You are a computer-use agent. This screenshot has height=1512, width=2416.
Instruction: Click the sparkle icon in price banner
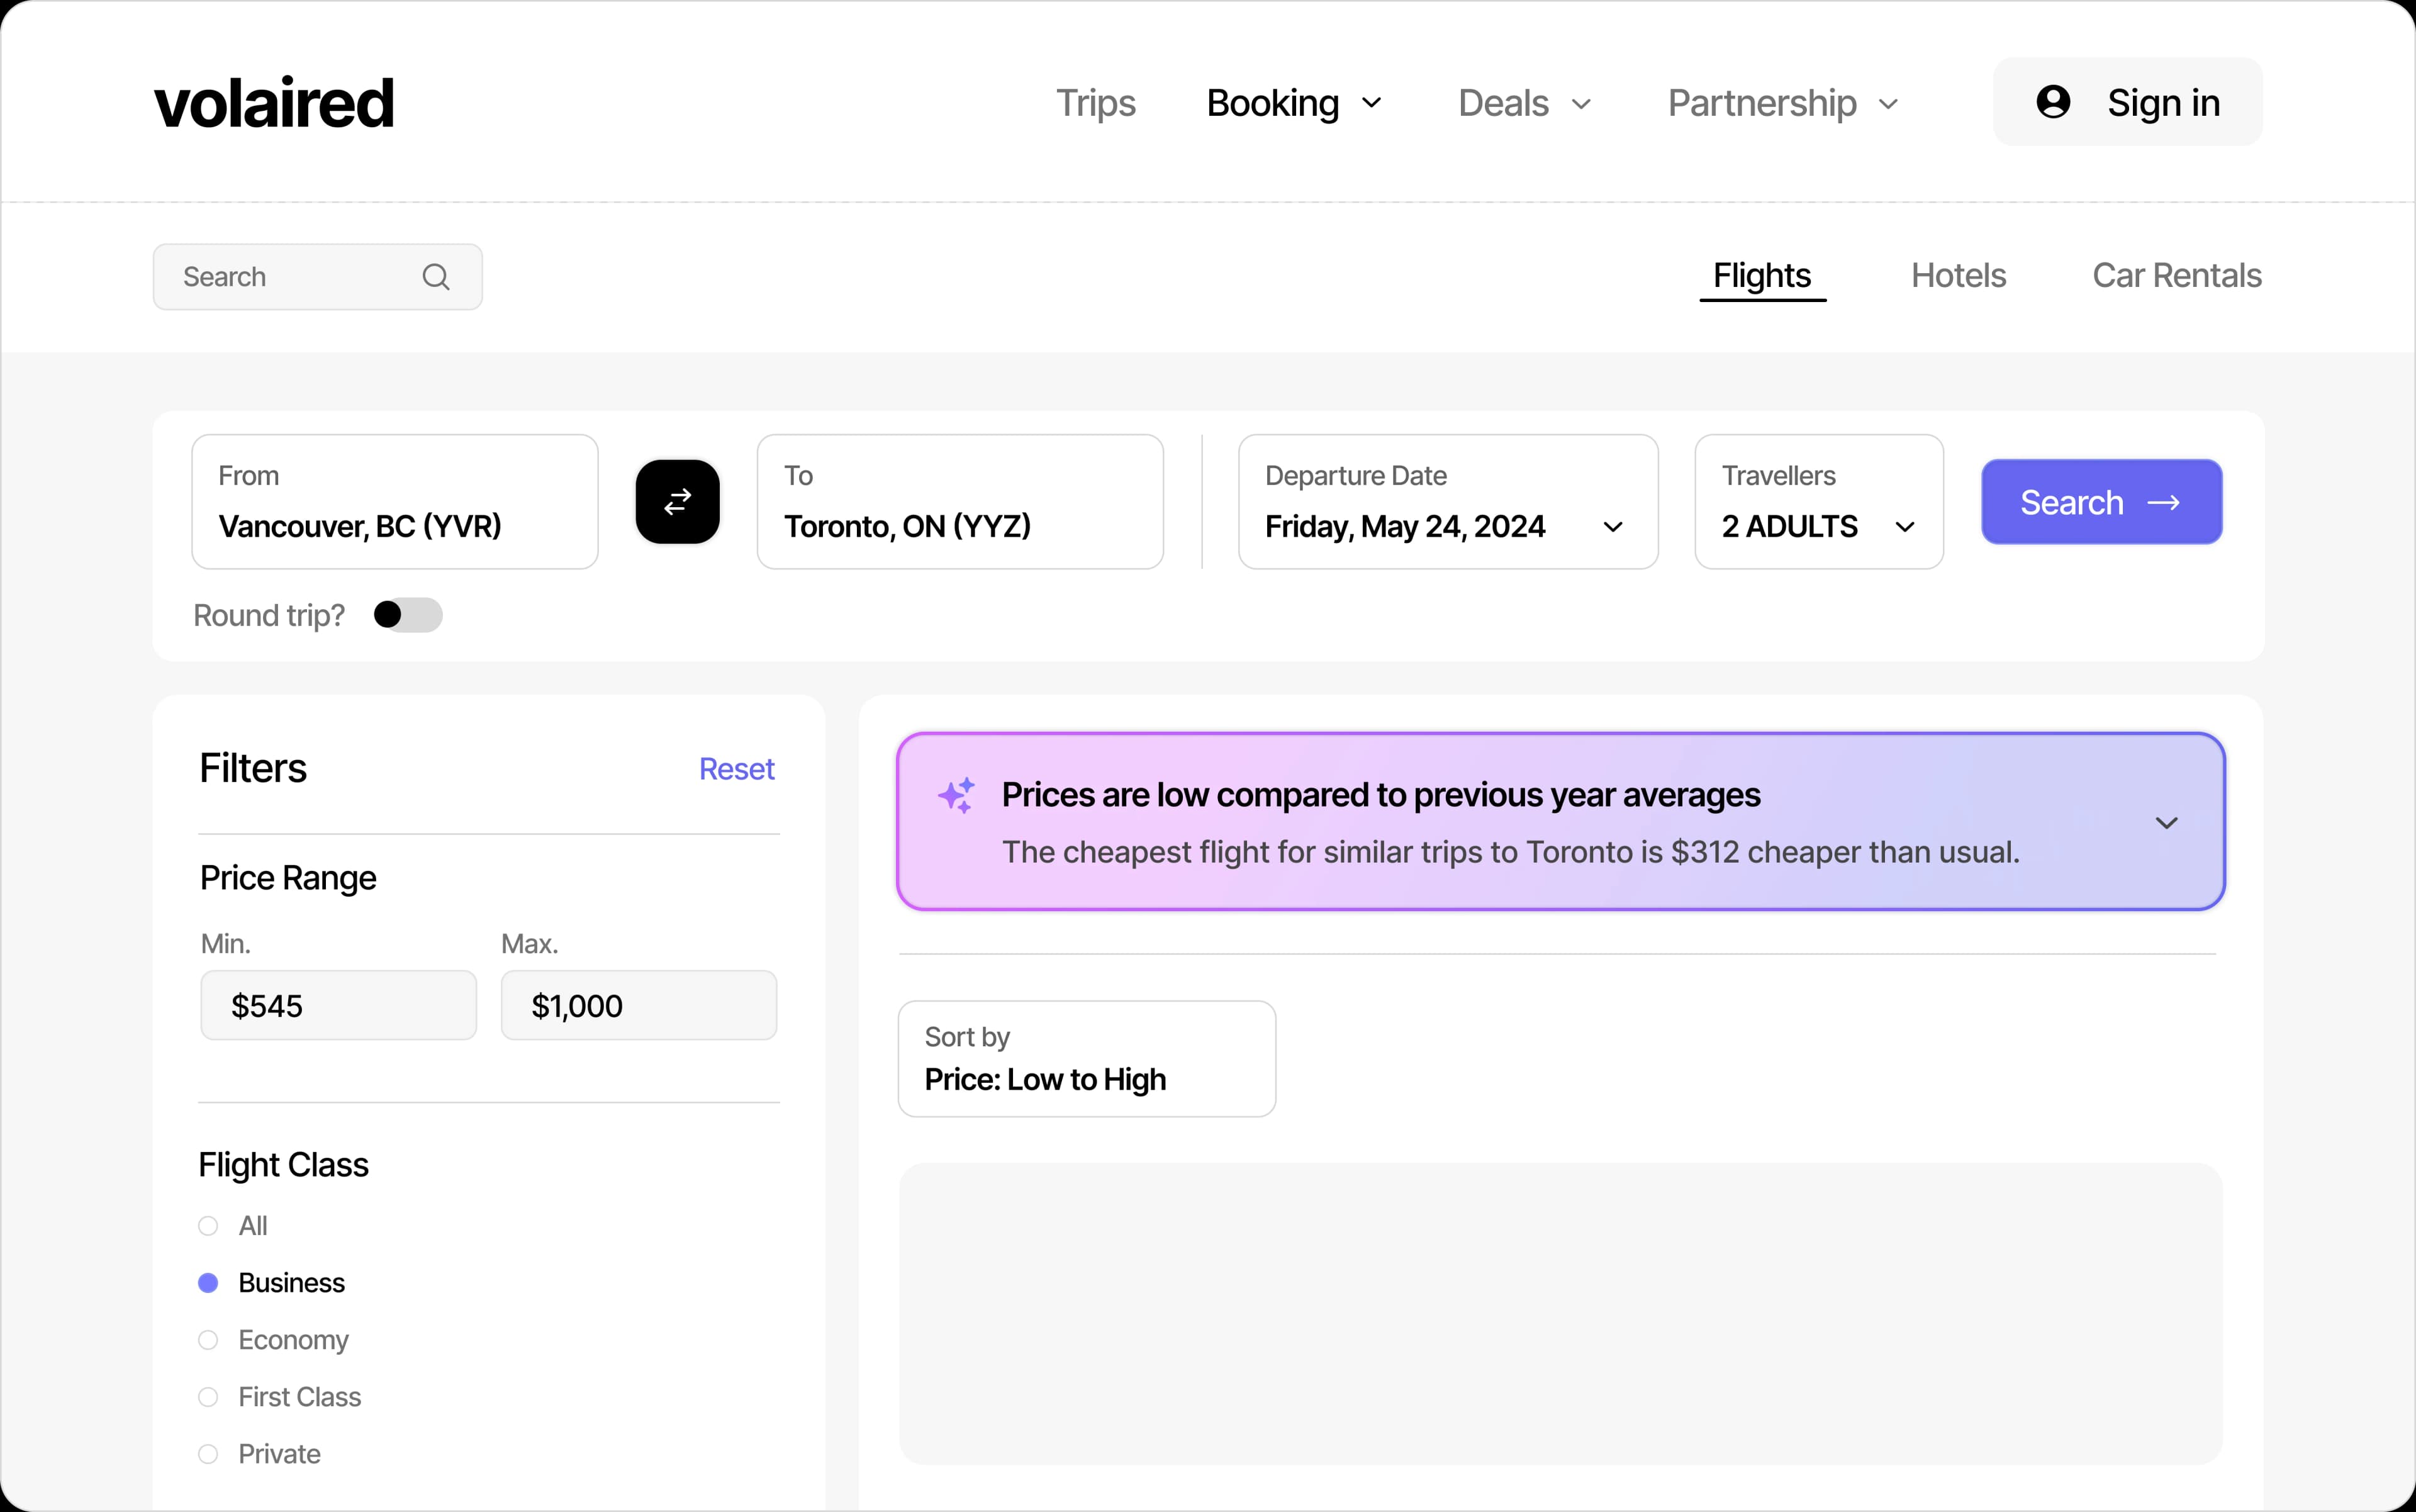[x=956, y=795]
